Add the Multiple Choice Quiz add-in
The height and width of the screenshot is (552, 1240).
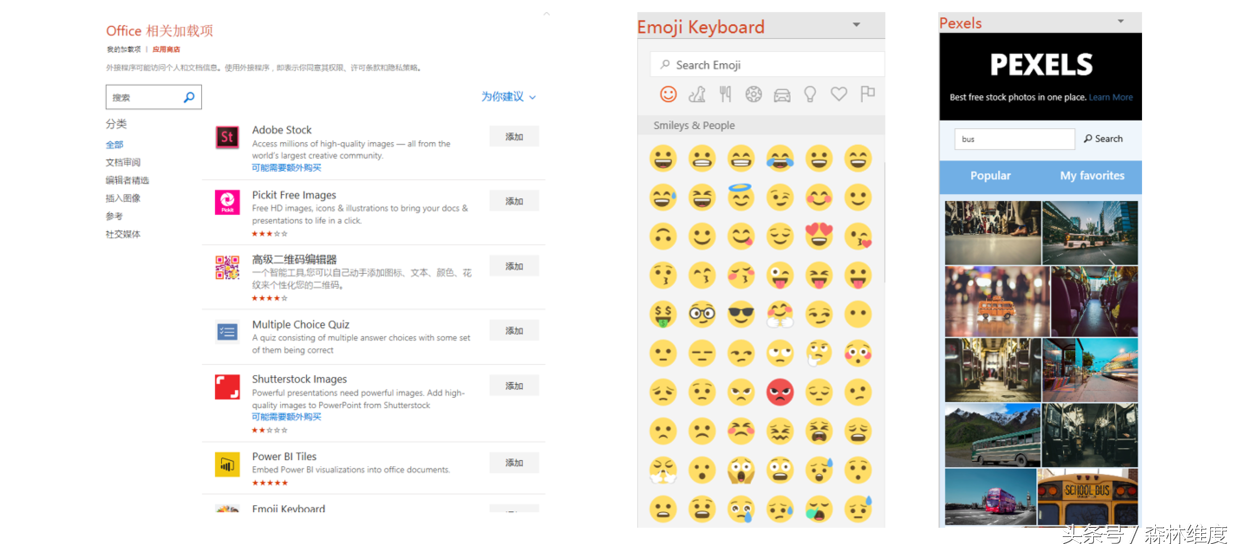[x=514, y=331]
